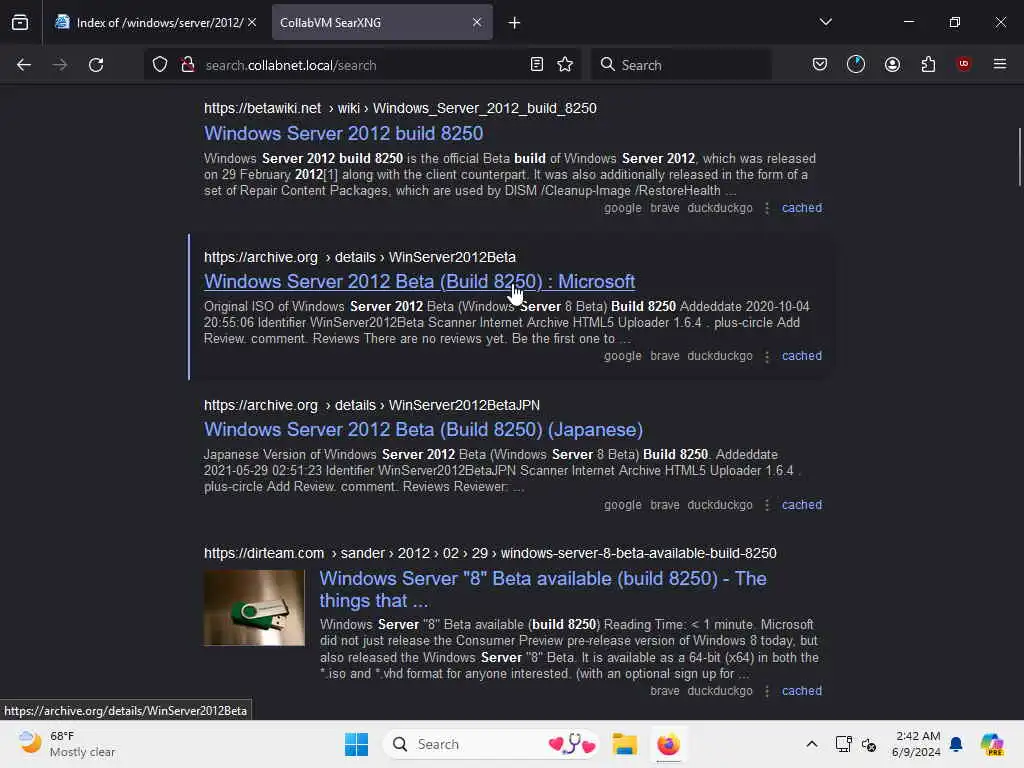Open the Windows Server 2012 build 8250 result
Screen dimensions: 1024x768
344,133
